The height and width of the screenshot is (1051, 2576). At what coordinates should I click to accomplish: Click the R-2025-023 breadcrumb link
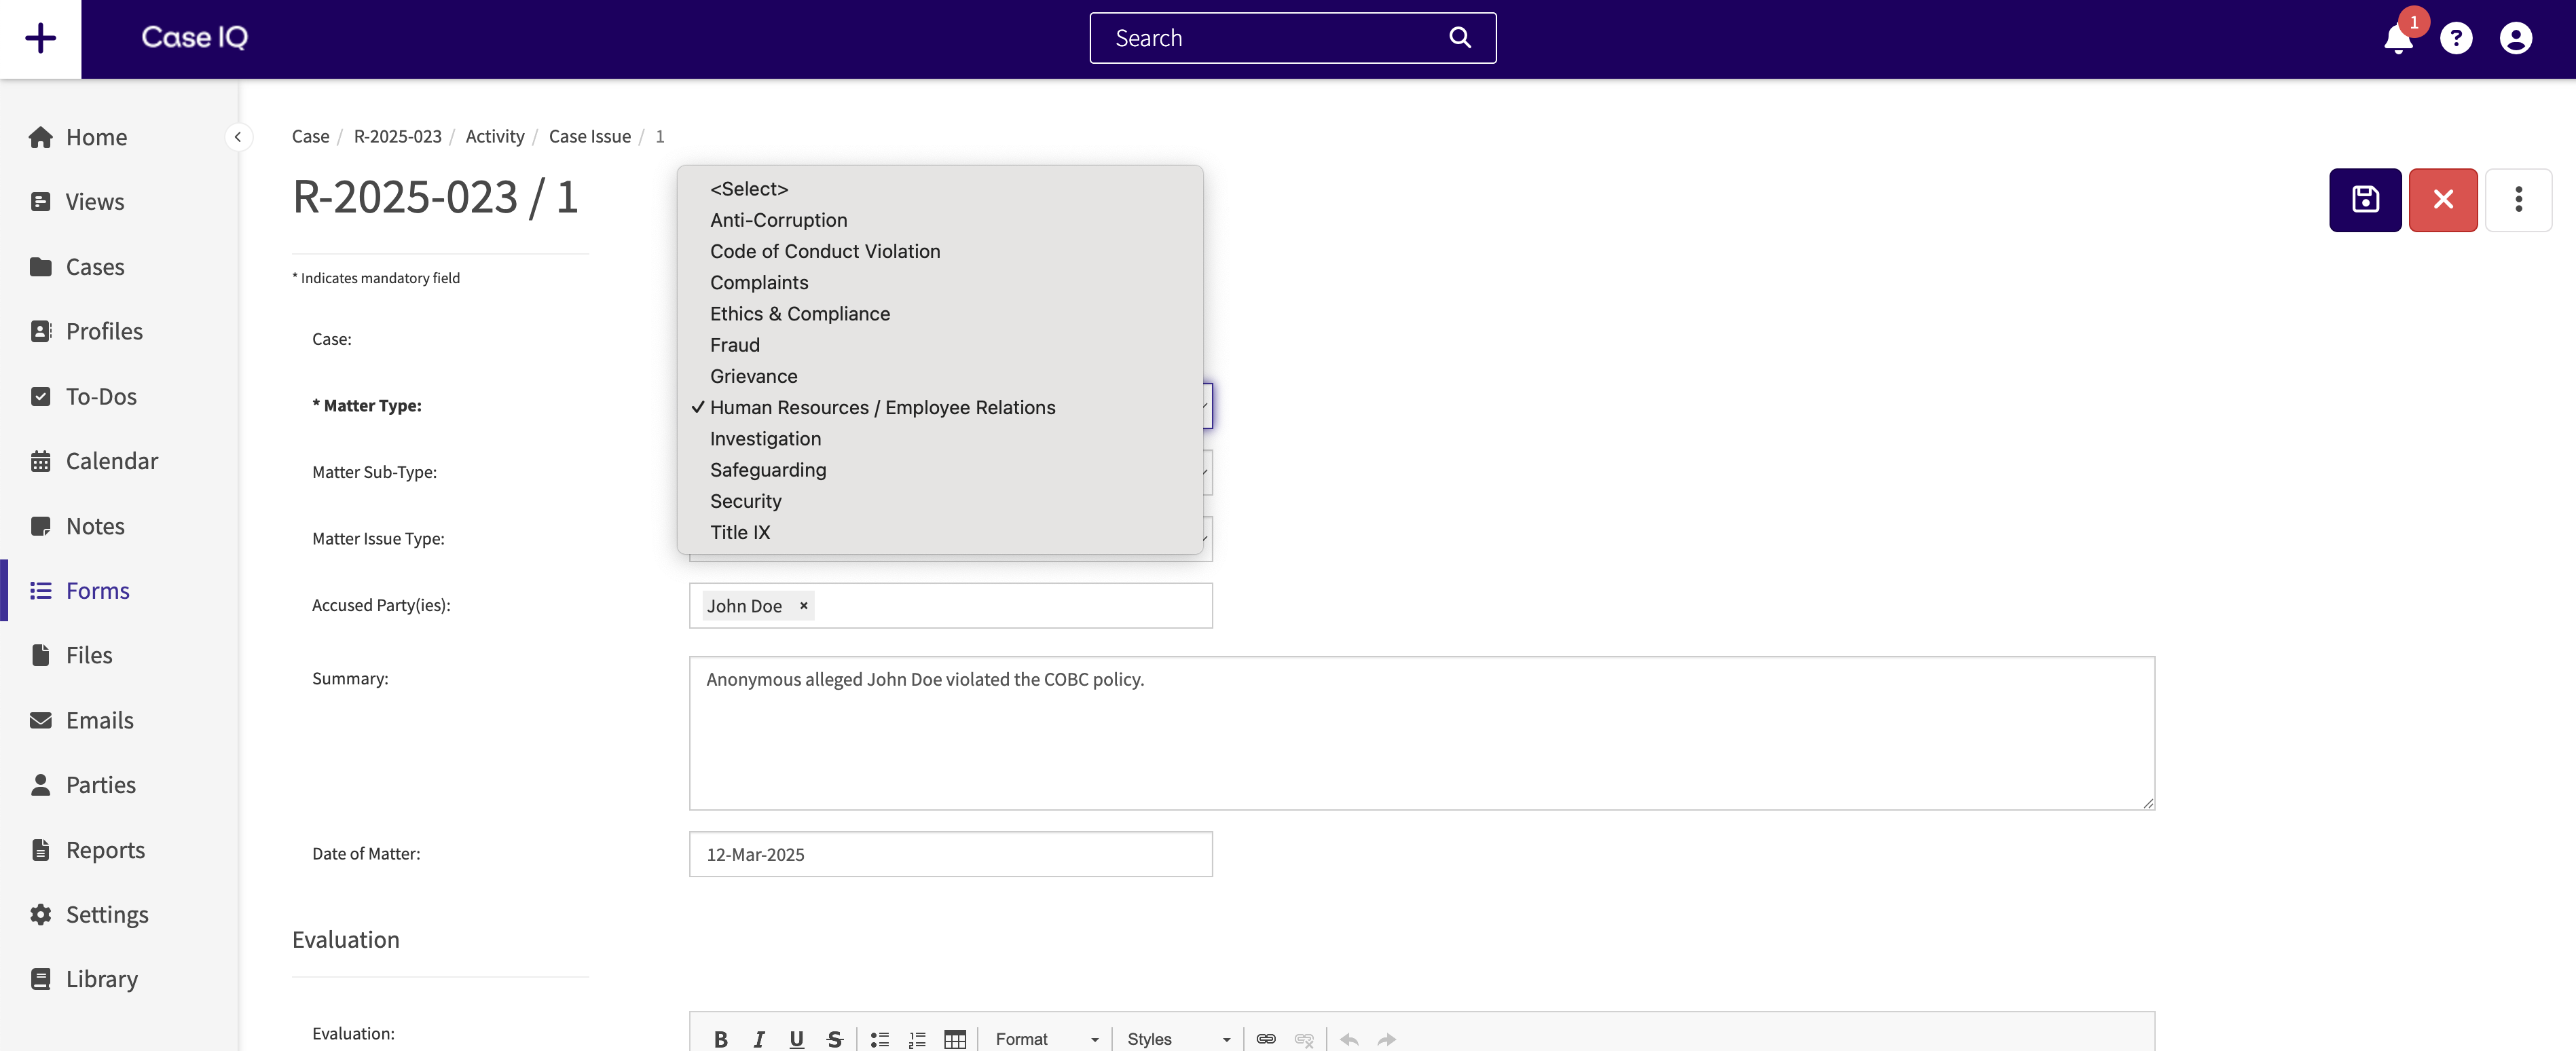click(x=397, y=136)
